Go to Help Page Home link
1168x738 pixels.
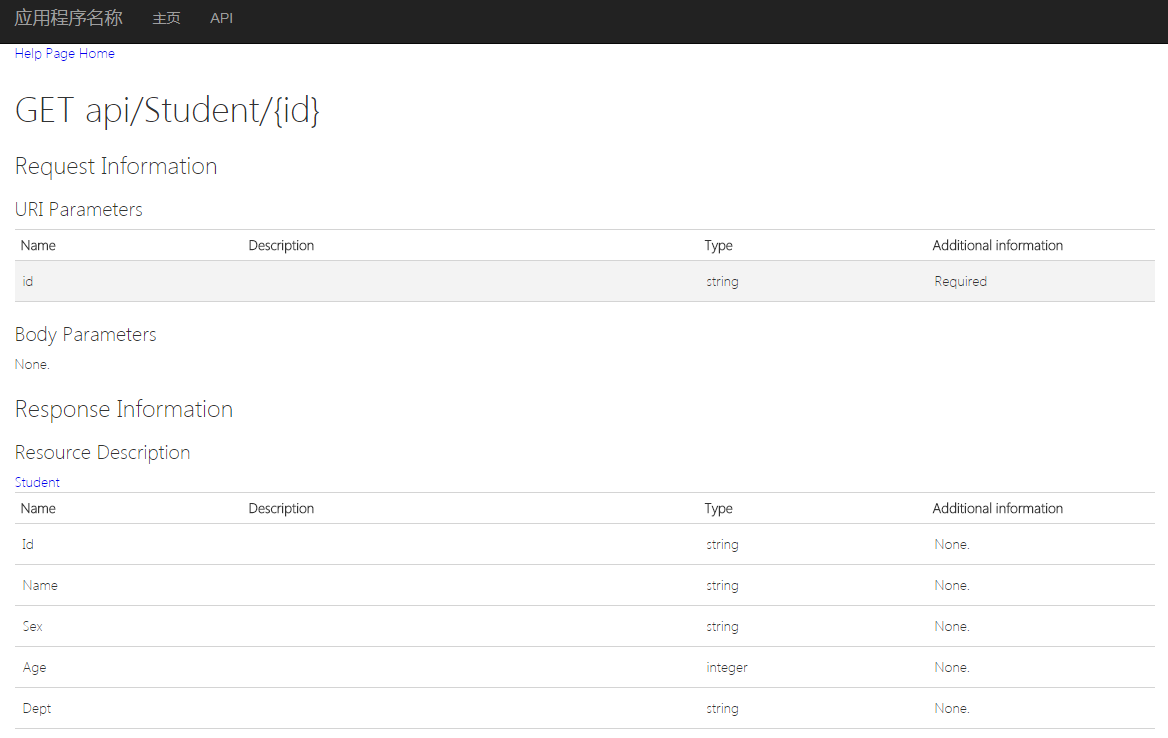coord(65,54)
